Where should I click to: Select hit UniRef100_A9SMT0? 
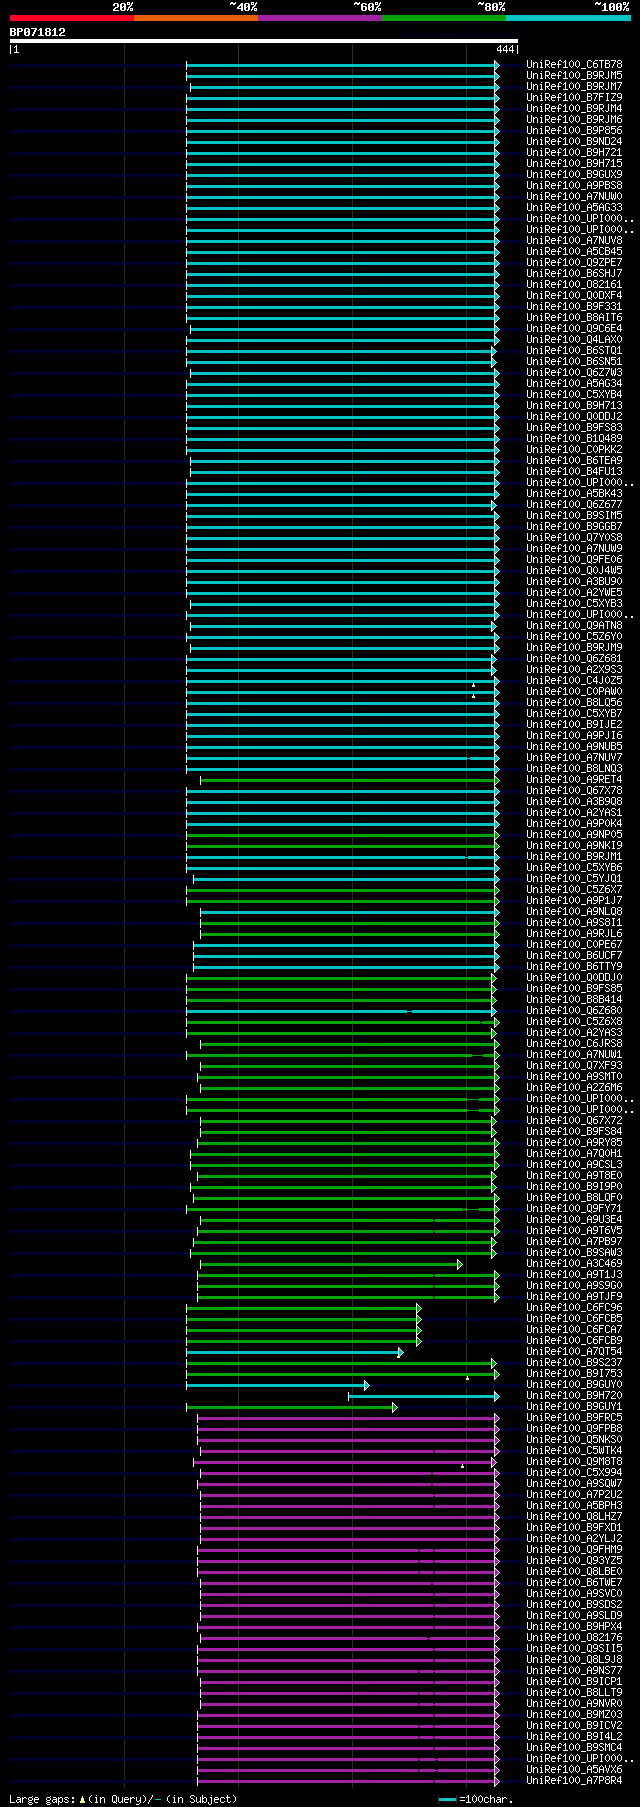click(574, 1077)
